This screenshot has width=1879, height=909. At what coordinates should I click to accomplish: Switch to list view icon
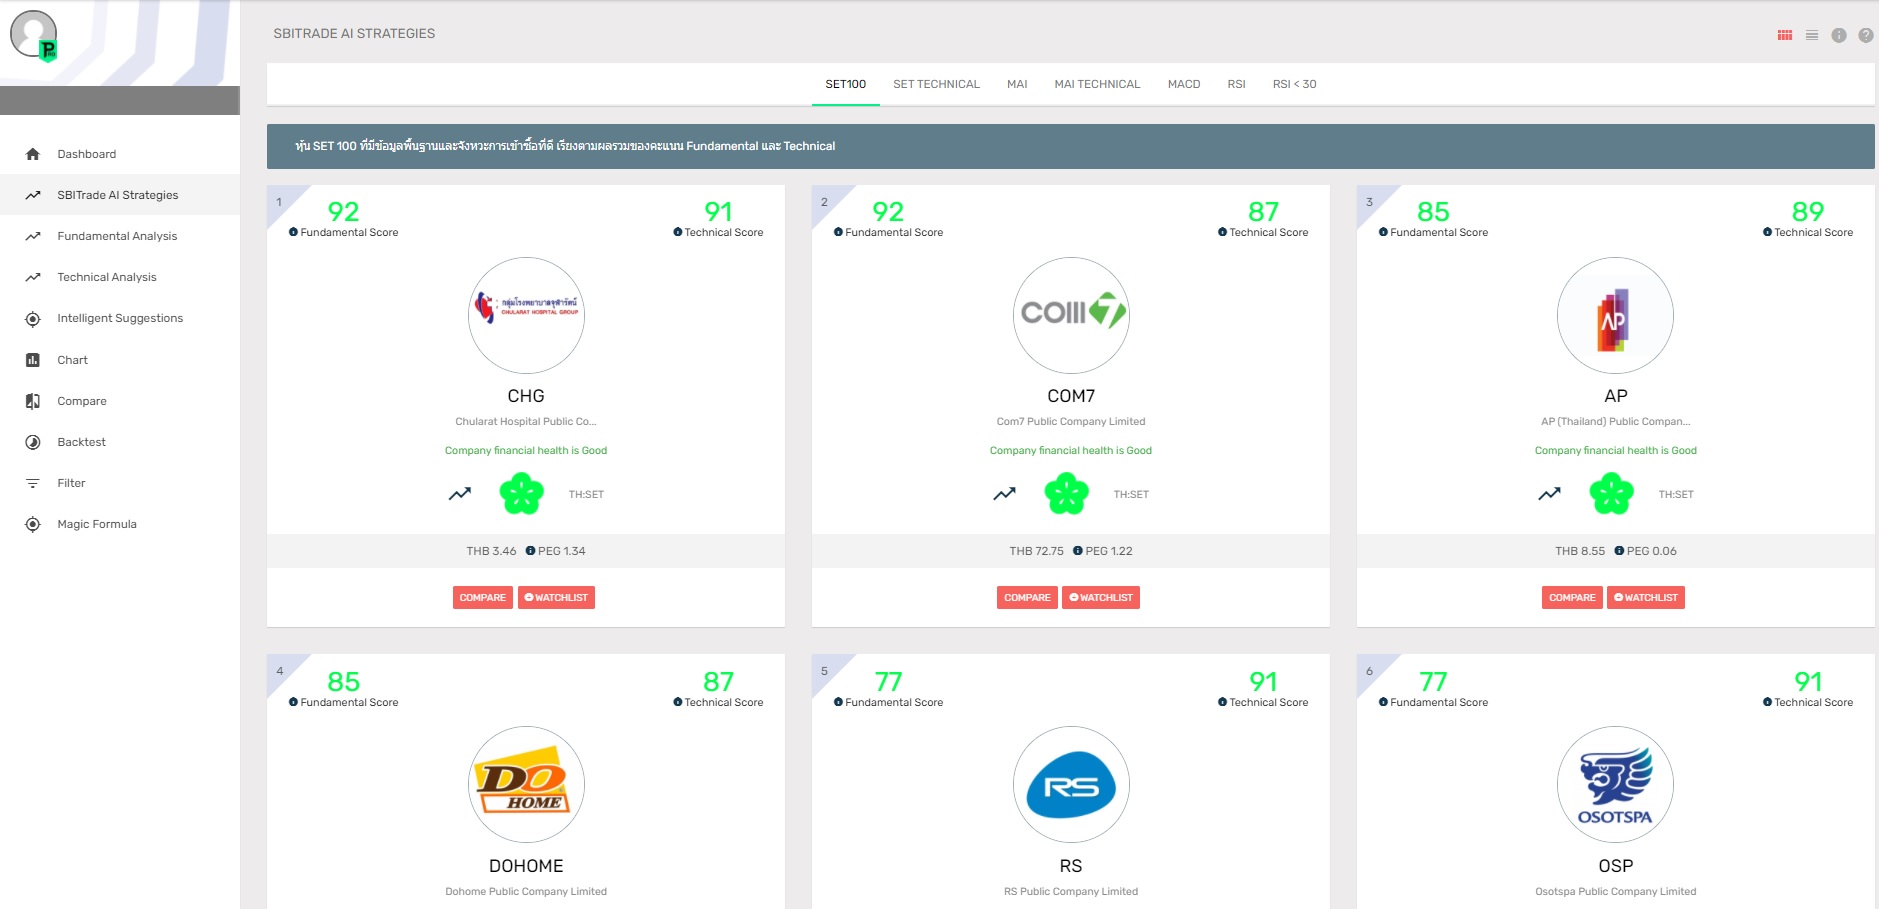coord(1812,35)
